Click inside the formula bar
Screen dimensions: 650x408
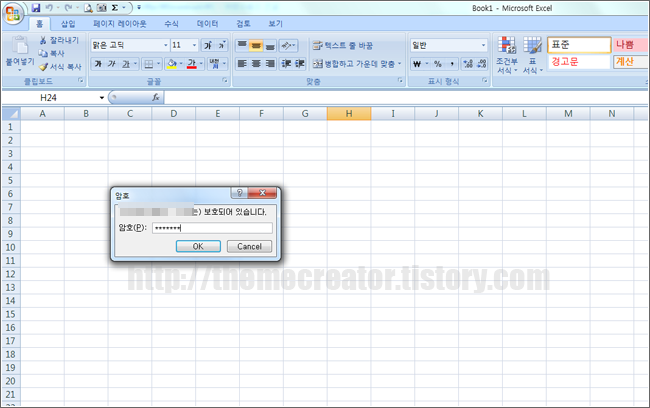[x=406, y=97]
